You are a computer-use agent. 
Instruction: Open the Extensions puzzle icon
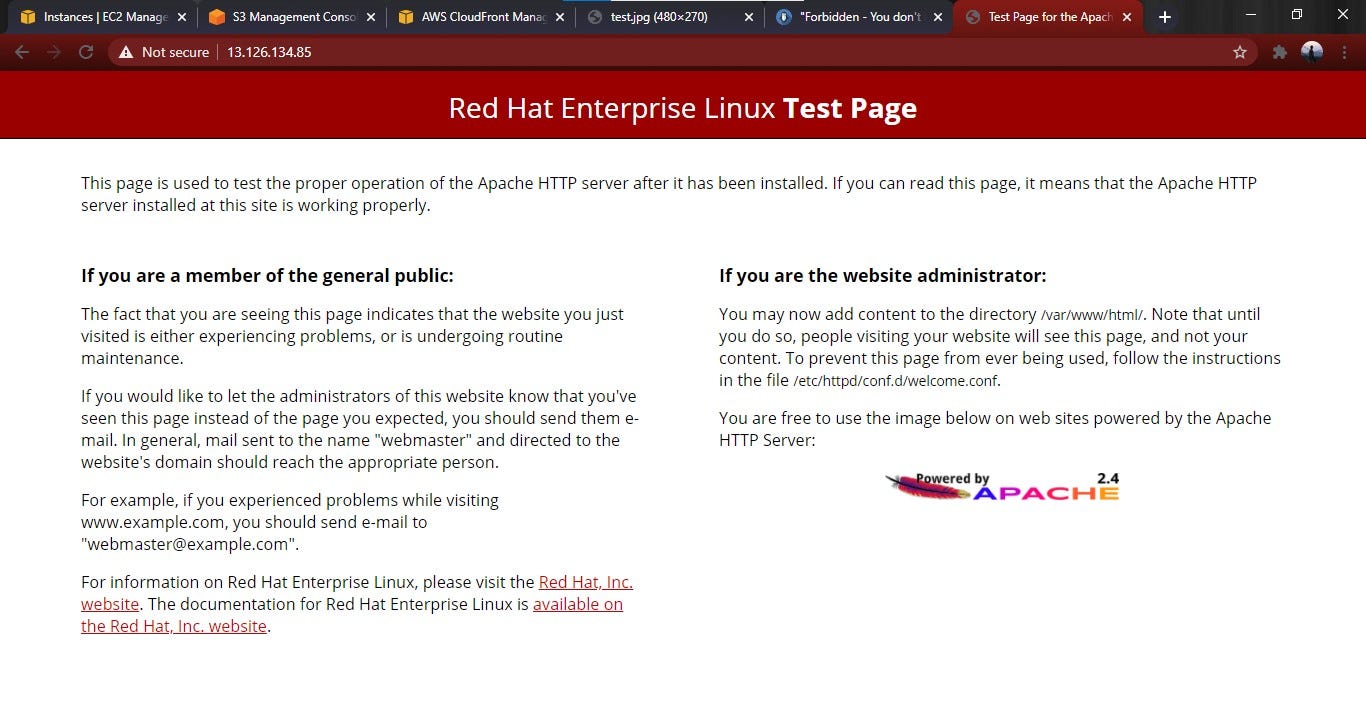click(1279, 52)
